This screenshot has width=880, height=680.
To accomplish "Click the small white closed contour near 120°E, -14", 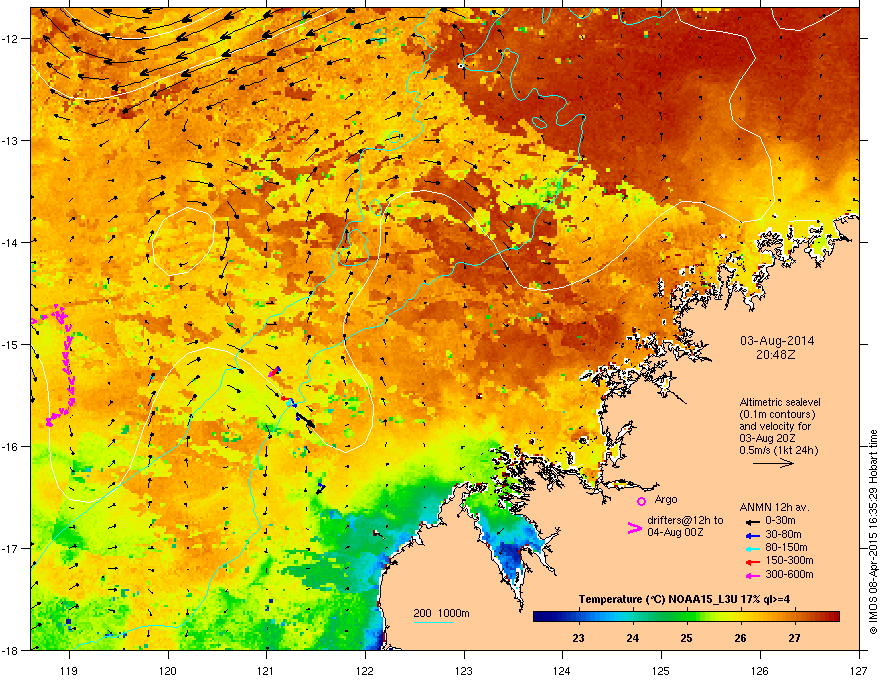I will (x=183, y=241).
